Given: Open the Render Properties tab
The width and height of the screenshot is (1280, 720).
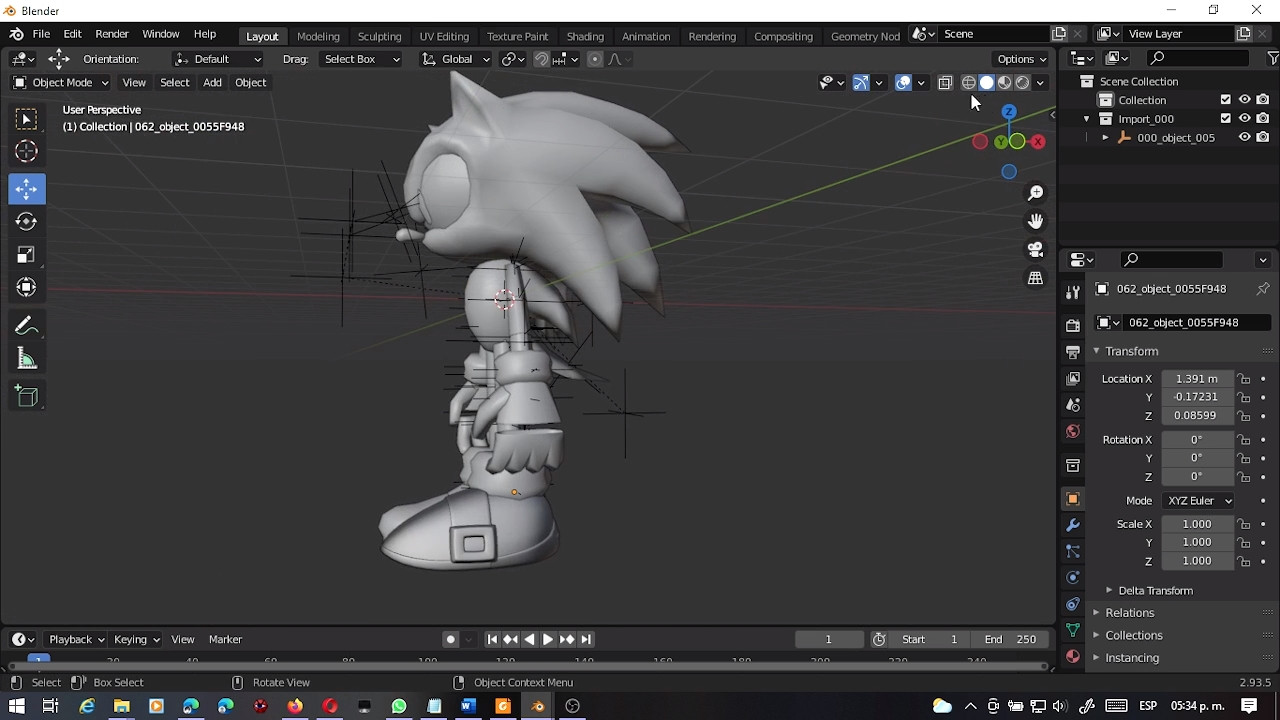Looking at the screenshot, I should [x=1072, y=325].
